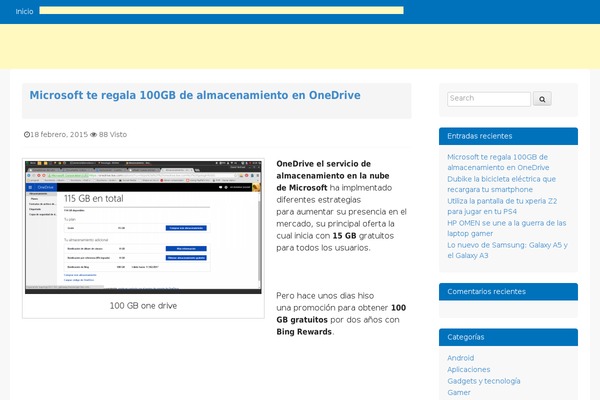Open entry Utiliza la pantalla de tu xperia Z2

pos(502,206)
